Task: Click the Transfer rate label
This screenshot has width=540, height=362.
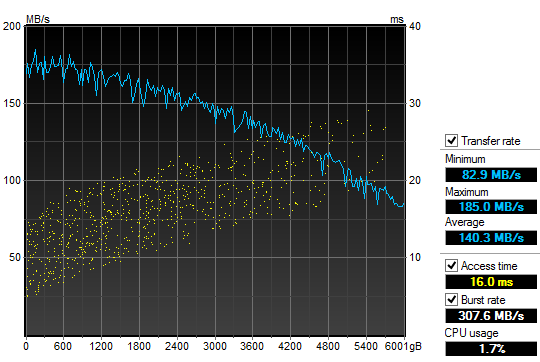Action: pos(491,141)
